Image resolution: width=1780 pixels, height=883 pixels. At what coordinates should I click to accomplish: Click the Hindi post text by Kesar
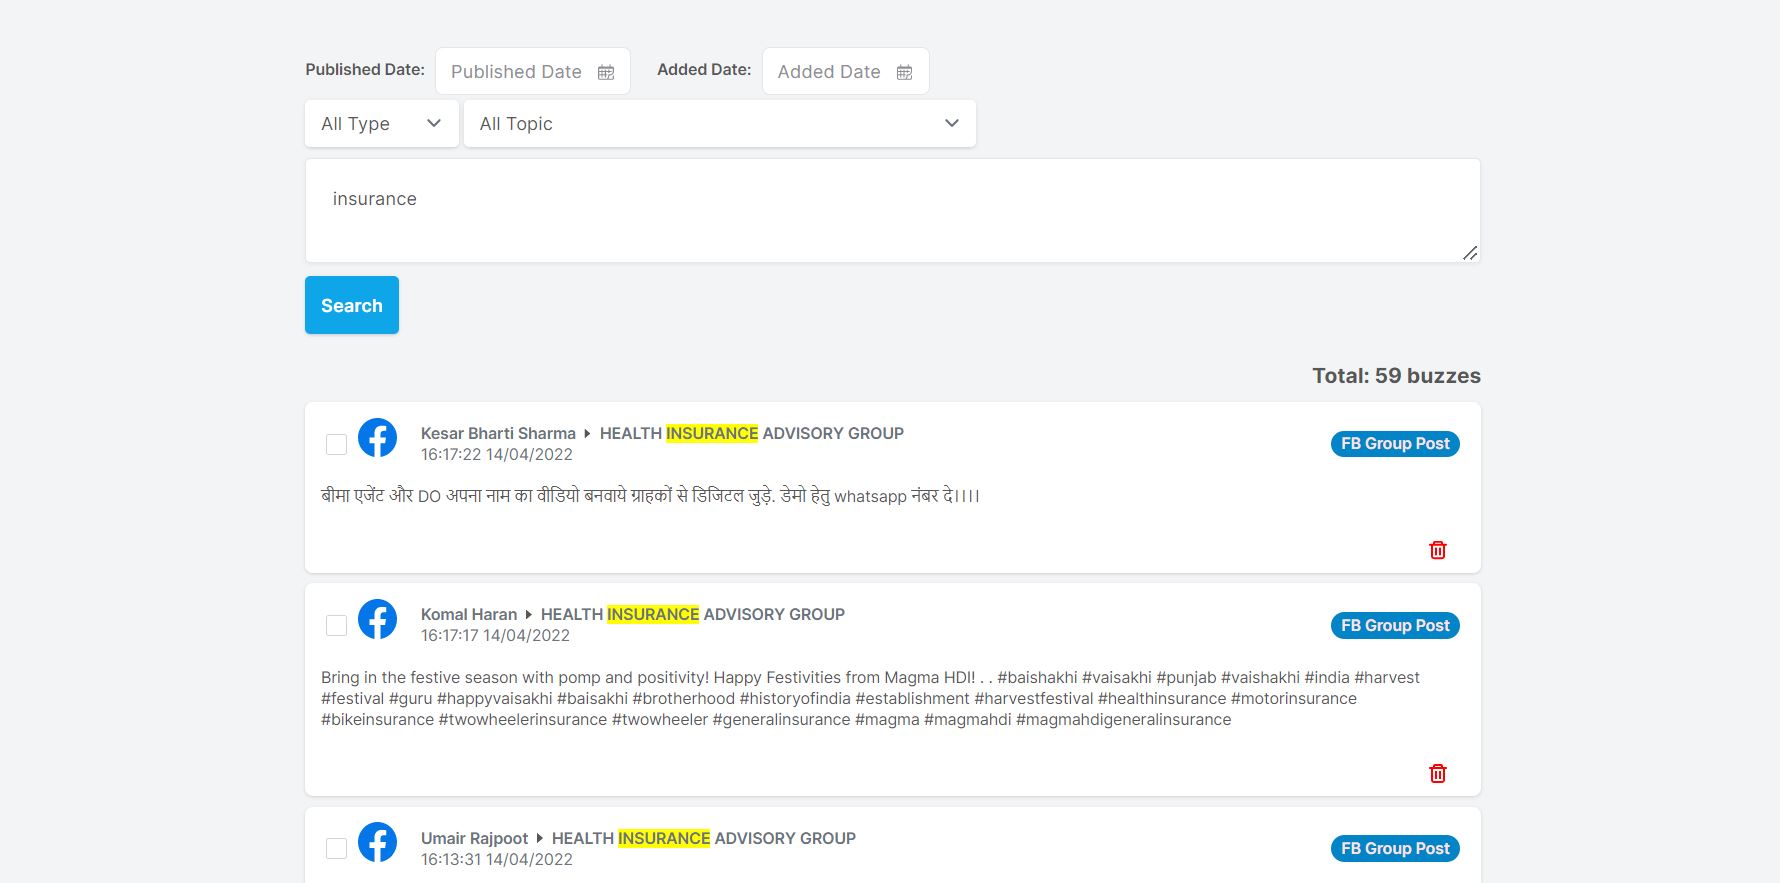click(650, 496)
